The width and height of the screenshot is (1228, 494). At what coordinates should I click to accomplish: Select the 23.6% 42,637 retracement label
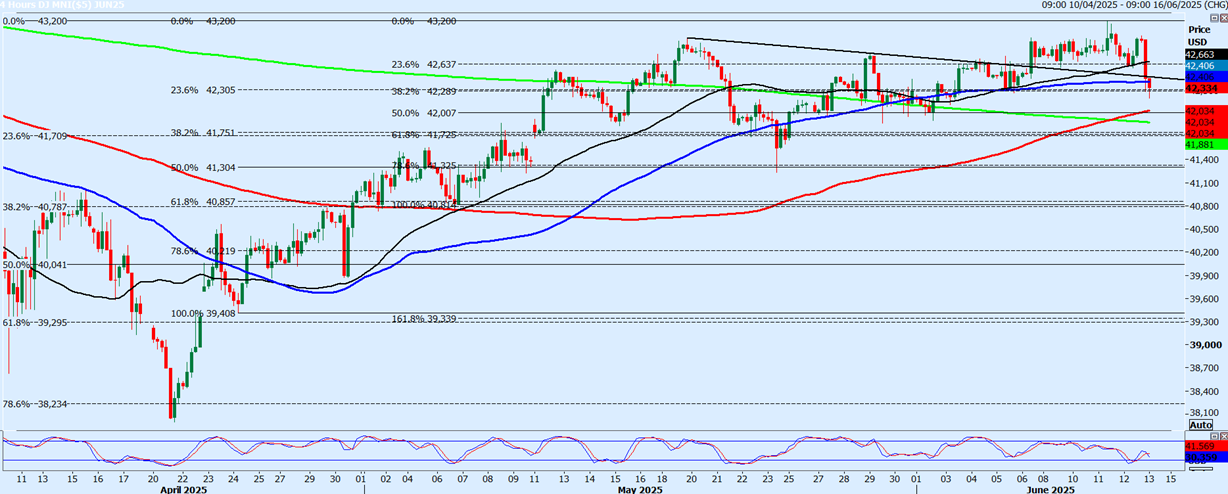pyautogui.click(x=424, y=65)
